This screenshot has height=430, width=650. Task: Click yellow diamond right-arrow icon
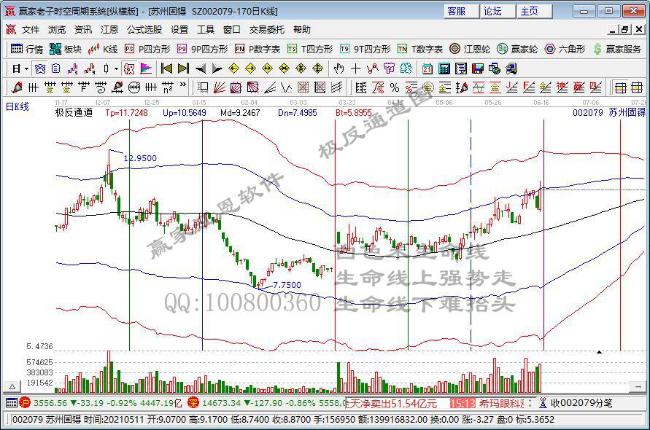coord(250,69)
